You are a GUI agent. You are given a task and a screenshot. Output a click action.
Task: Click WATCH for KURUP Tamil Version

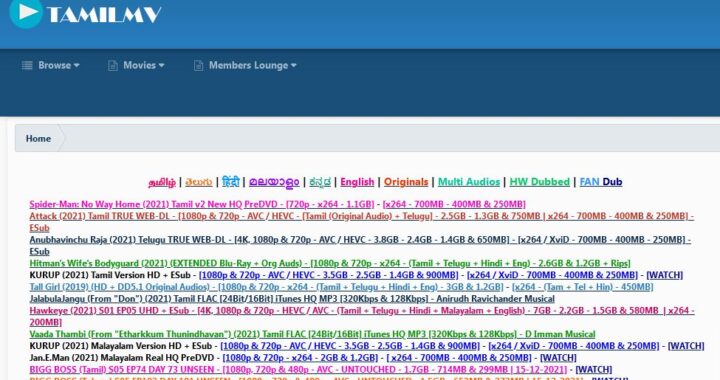[x=664, y=275]
